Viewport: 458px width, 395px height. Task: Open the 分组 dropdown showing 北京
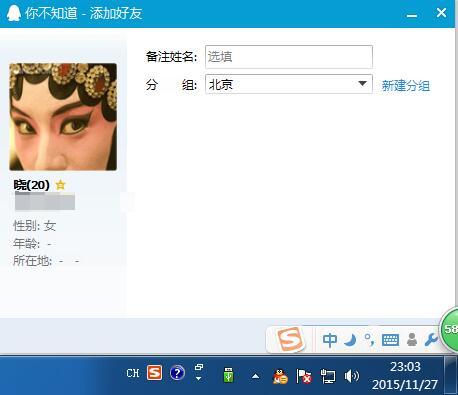coord(289,84)
